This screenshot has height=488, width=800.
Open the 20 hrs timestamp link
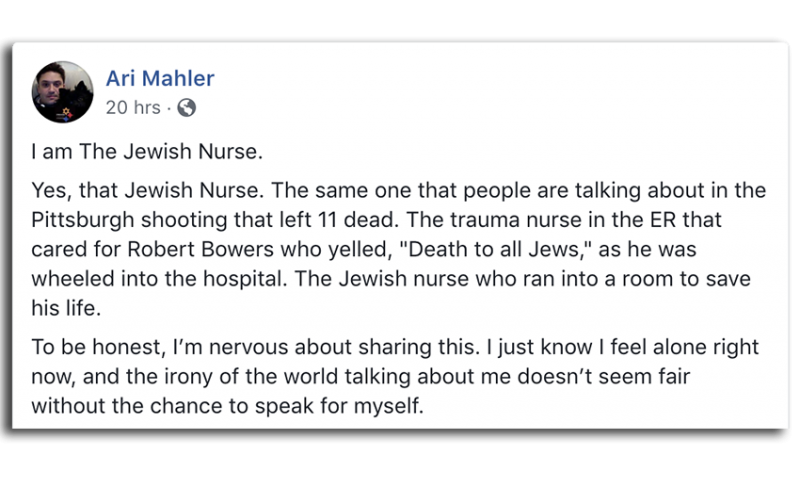(x=133, y=108)
